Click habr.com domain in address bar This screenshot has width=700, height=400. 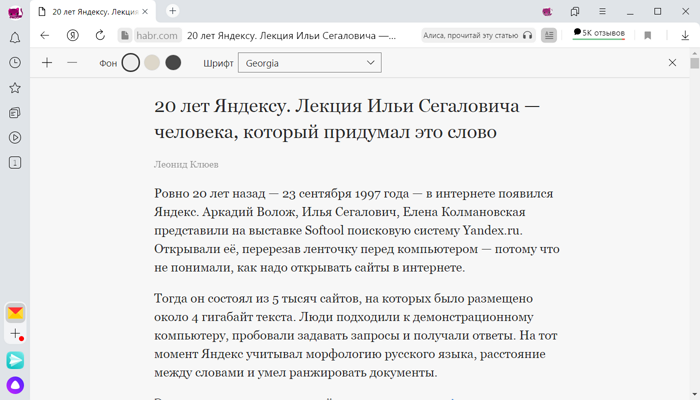pyautogui.click(x=157, y=35)
